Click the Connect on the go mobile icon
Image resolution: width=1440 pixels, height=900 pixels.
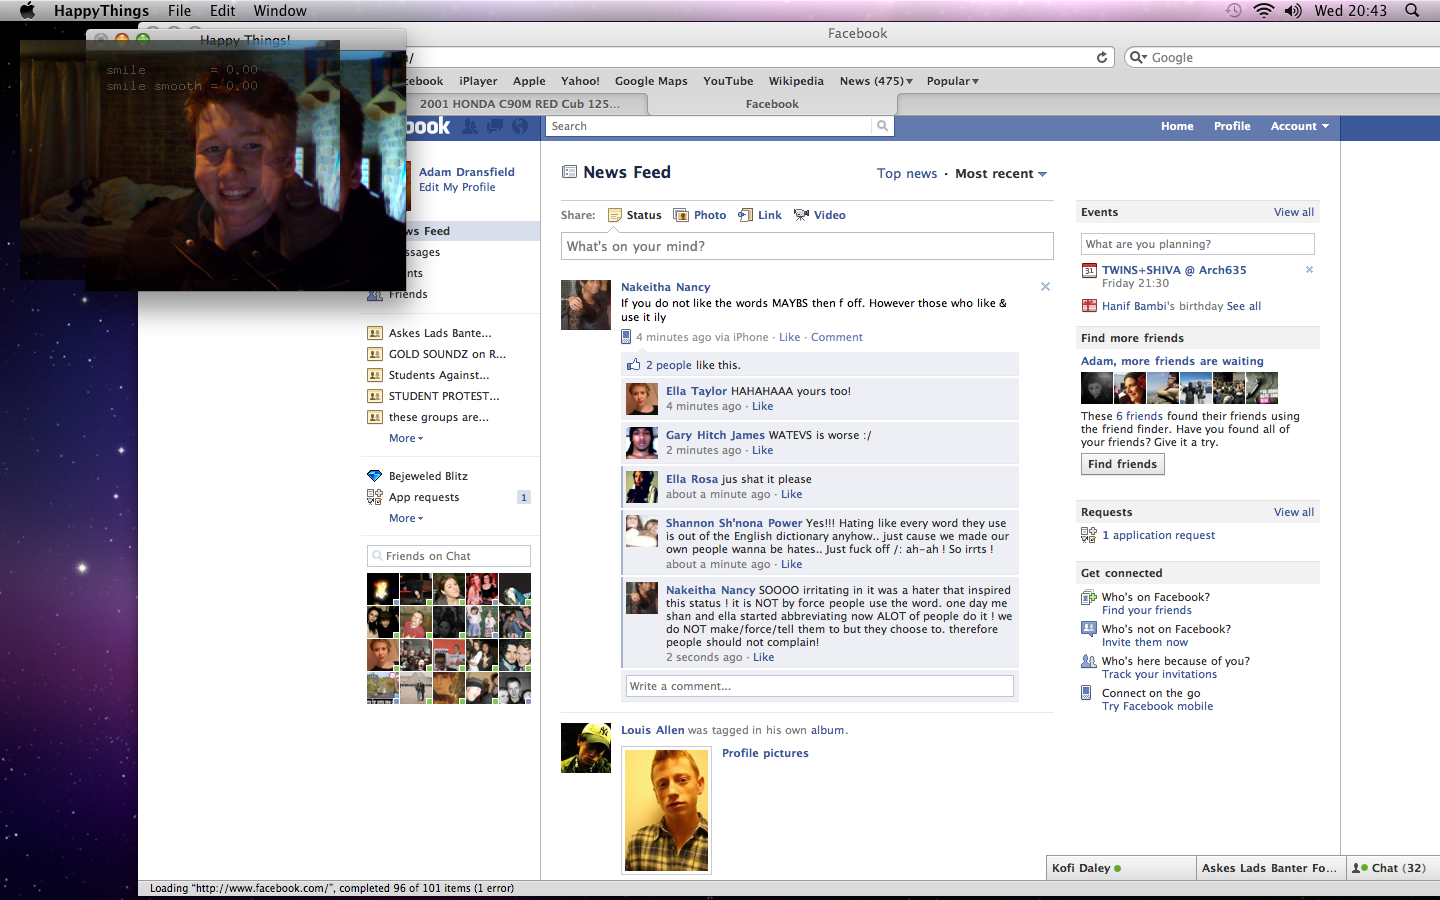tap(1087, 693)
